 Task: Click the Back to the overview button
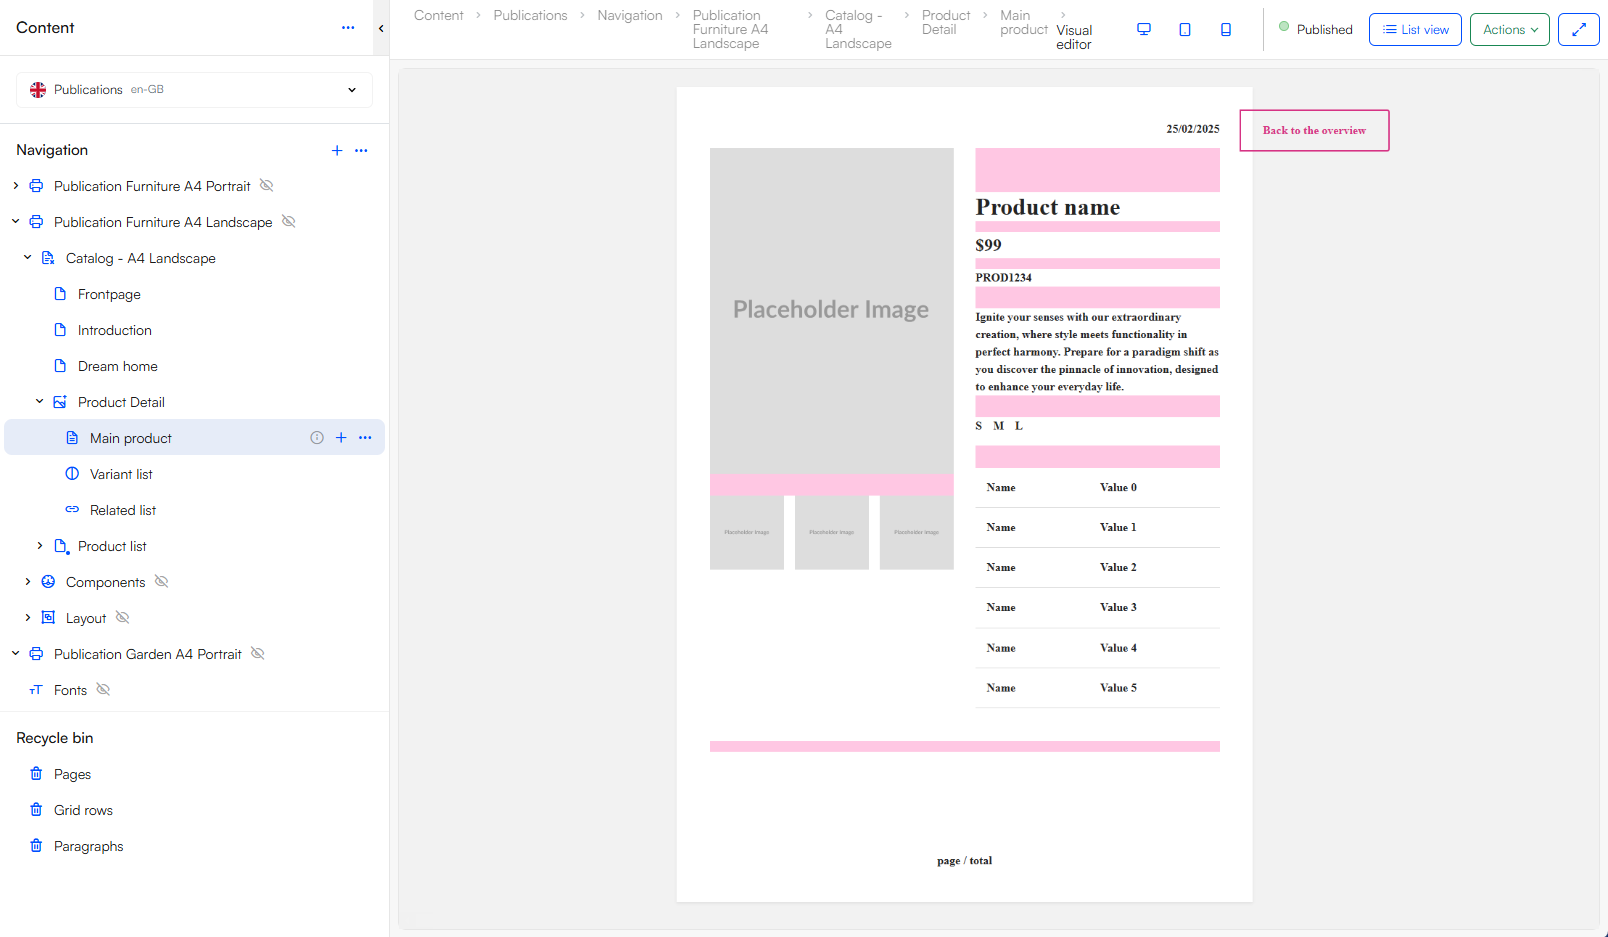(x=1314, y=130)
